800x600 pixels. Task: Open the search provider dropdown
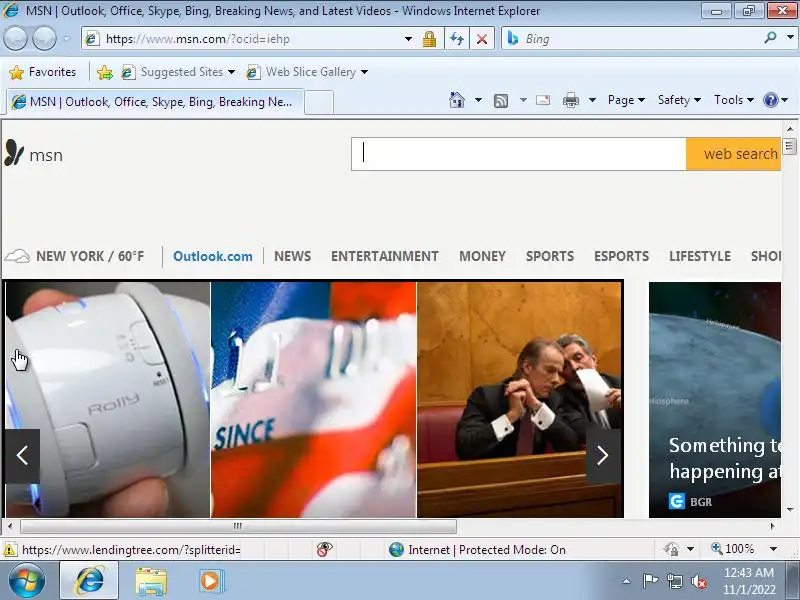[x=790, y=38]
